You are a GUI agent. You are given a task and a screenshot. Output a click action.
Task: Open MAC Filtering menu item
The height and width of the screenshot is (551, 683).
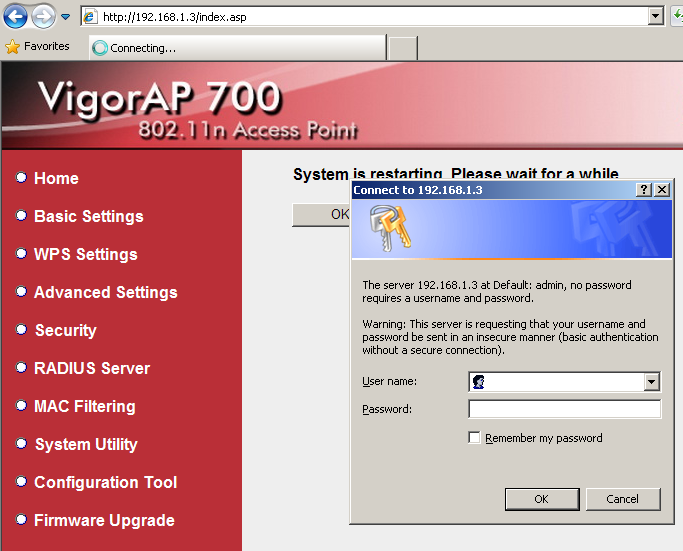click(x=85, y=406)
